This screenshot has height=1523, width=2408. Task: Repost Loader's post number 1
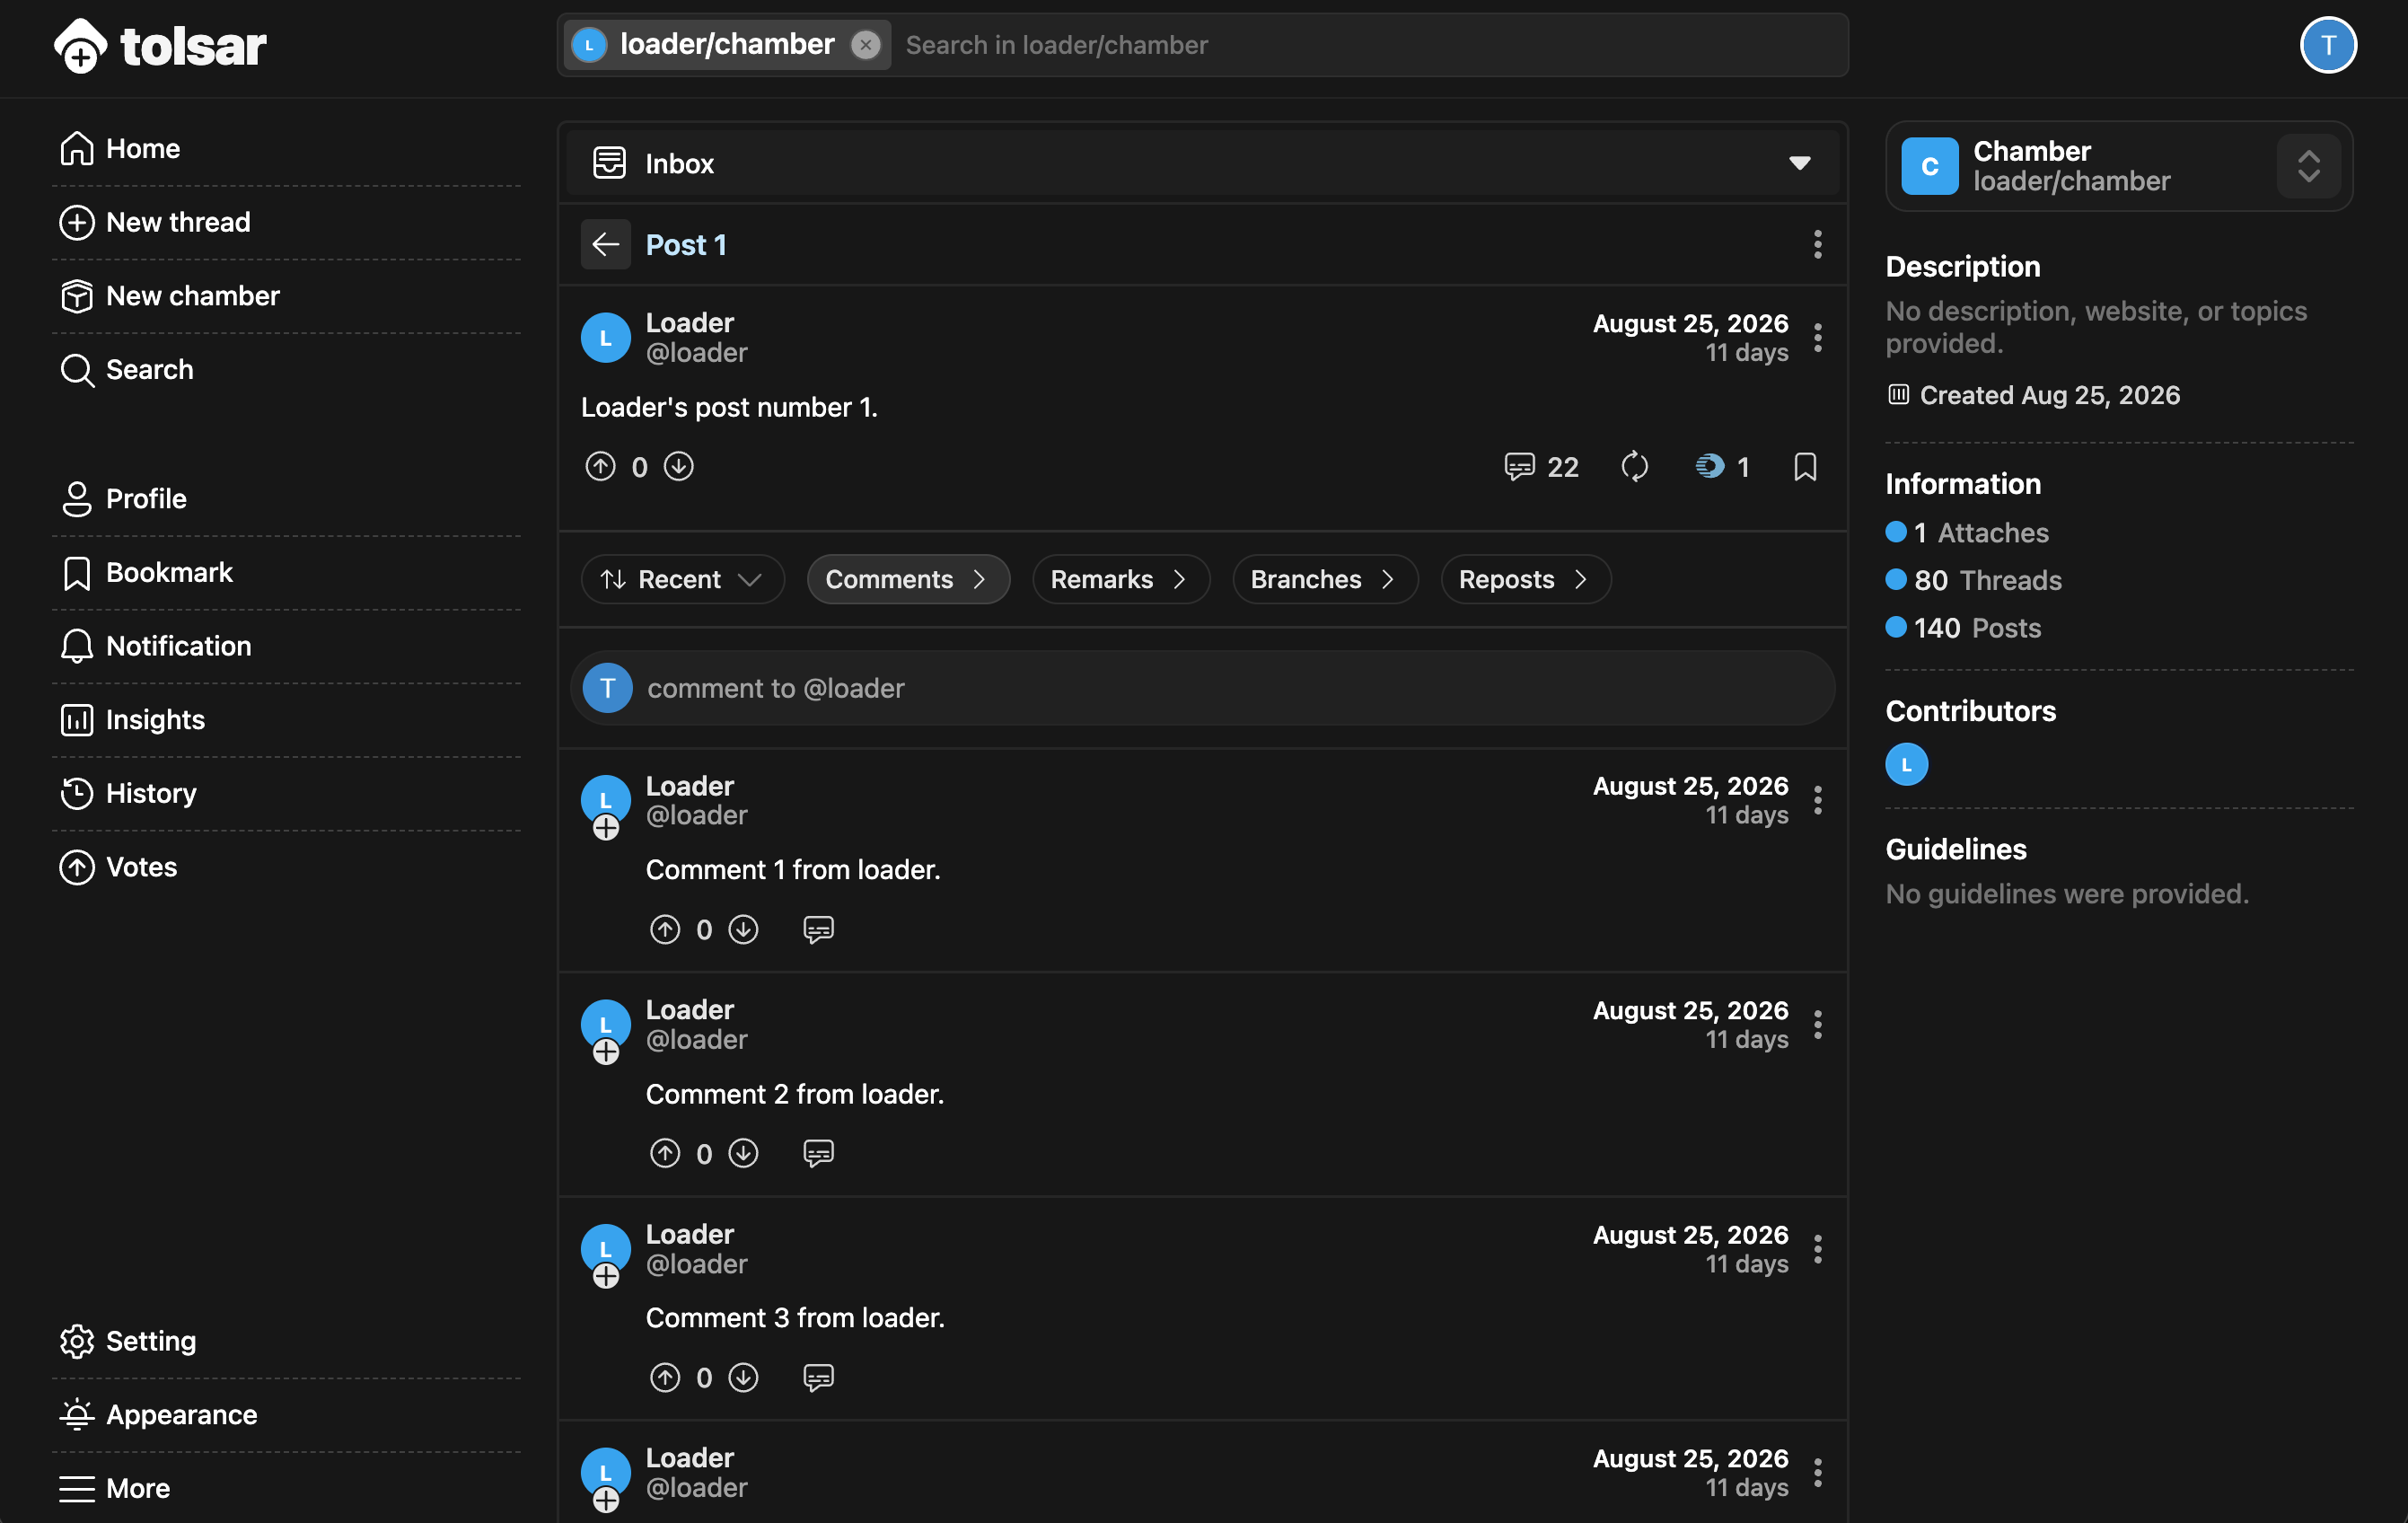[x=1634, y=466]
